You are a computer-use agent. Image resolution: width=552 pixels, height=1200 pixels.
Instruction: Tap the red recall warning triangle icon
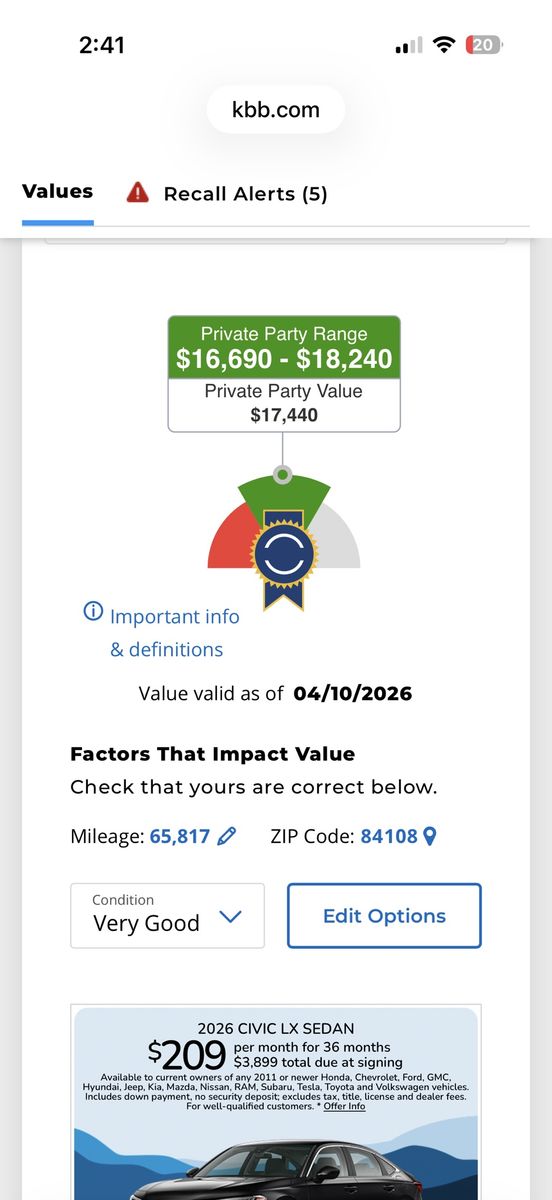(138, 192)
